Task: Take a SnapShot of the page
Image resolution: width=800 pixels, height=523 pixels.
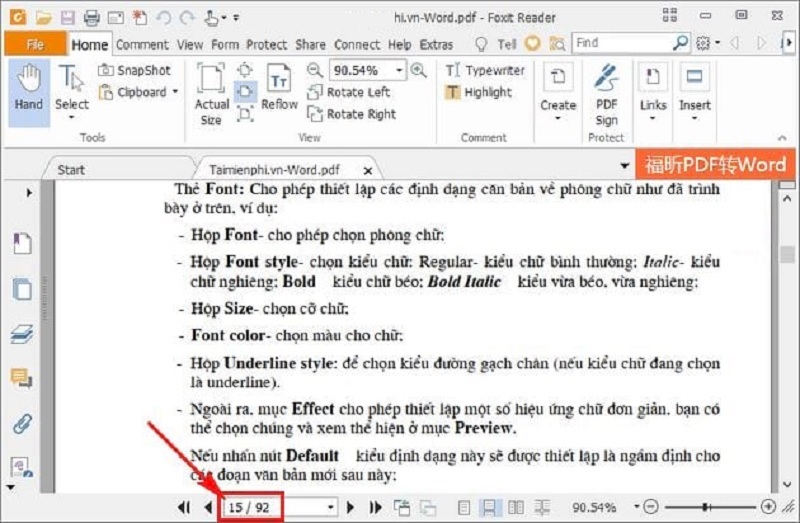Action: (x=134, y=70)
